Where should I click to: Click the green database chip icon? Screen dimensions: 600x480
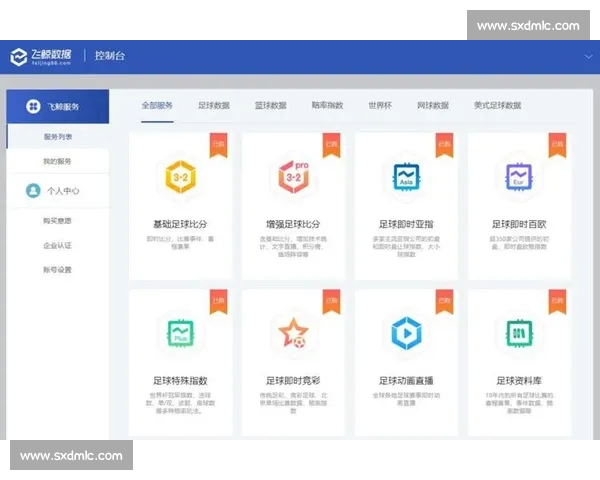tap(519, 333)
